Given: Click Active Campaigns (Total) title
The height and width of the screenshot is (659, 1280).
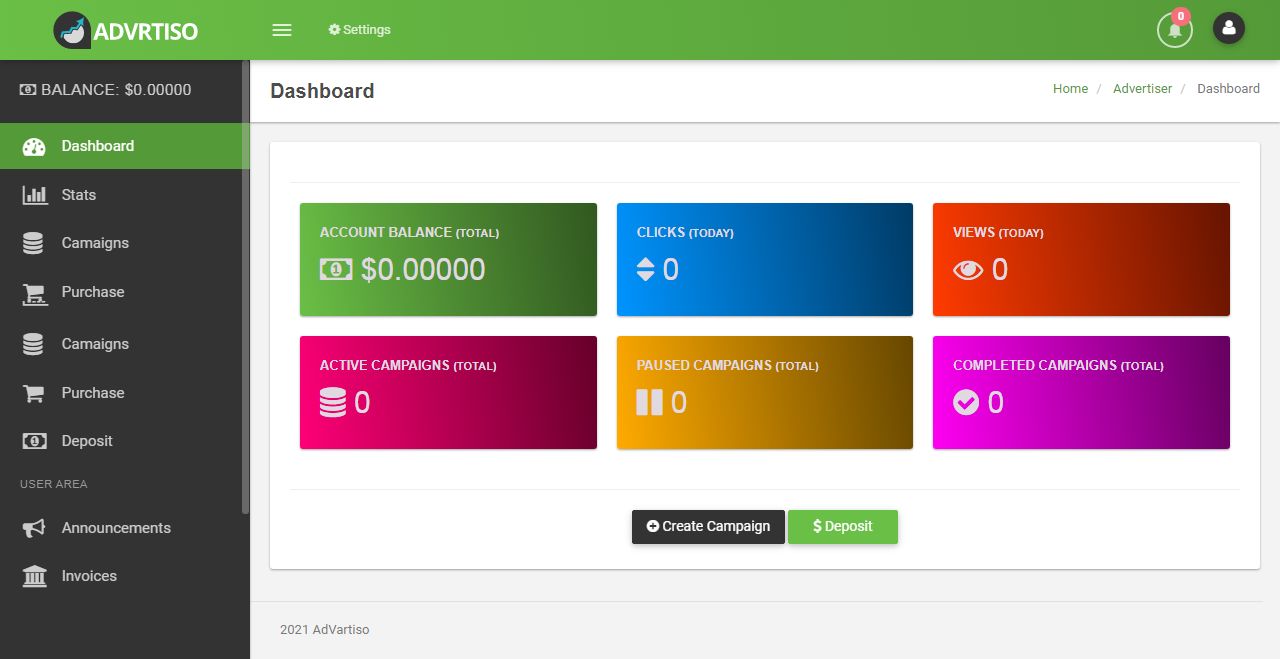Looking at the screenshot, I should 408,365.
